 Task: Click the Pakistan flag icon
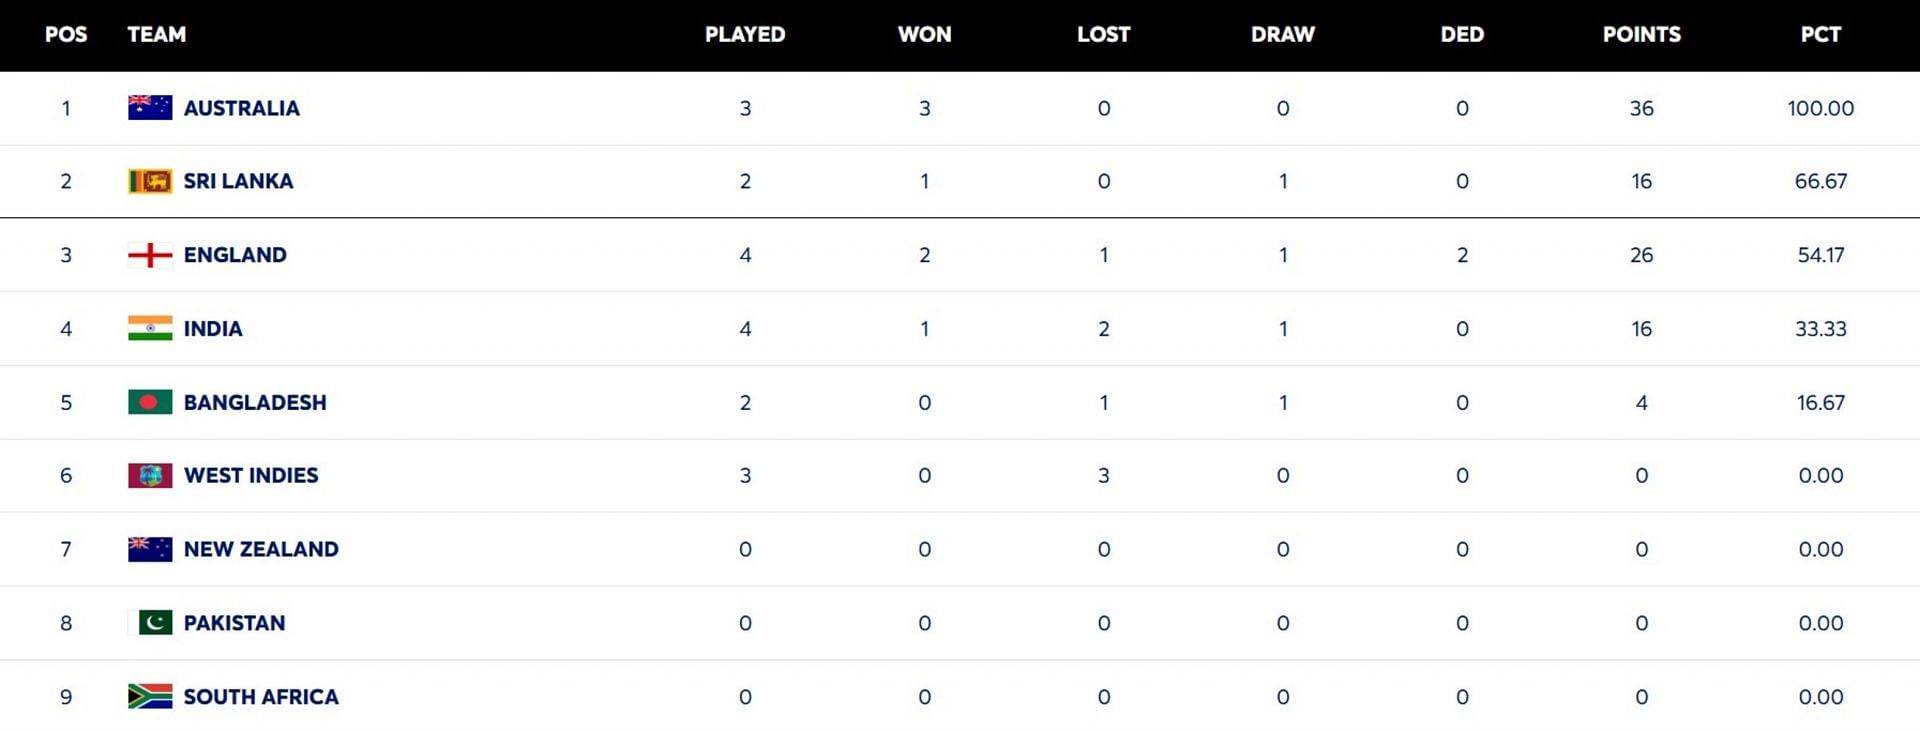coord(150,623)
